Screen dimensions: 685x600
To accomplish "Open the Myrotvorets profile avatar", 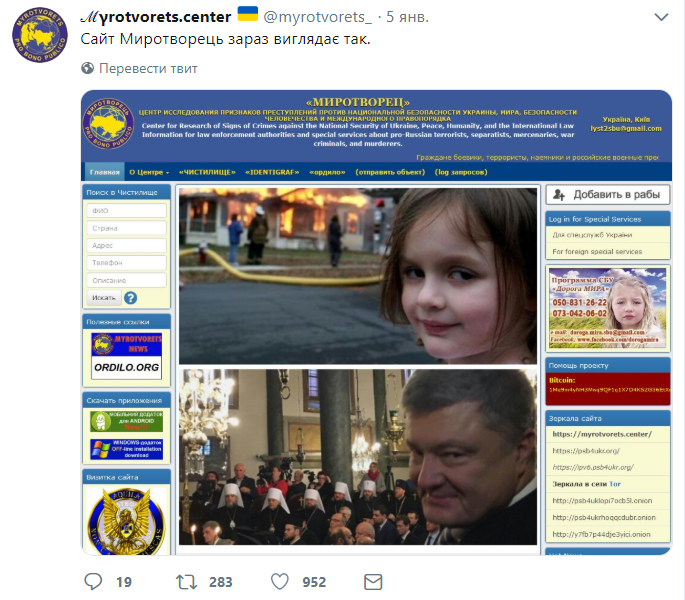I will (40, 35).
